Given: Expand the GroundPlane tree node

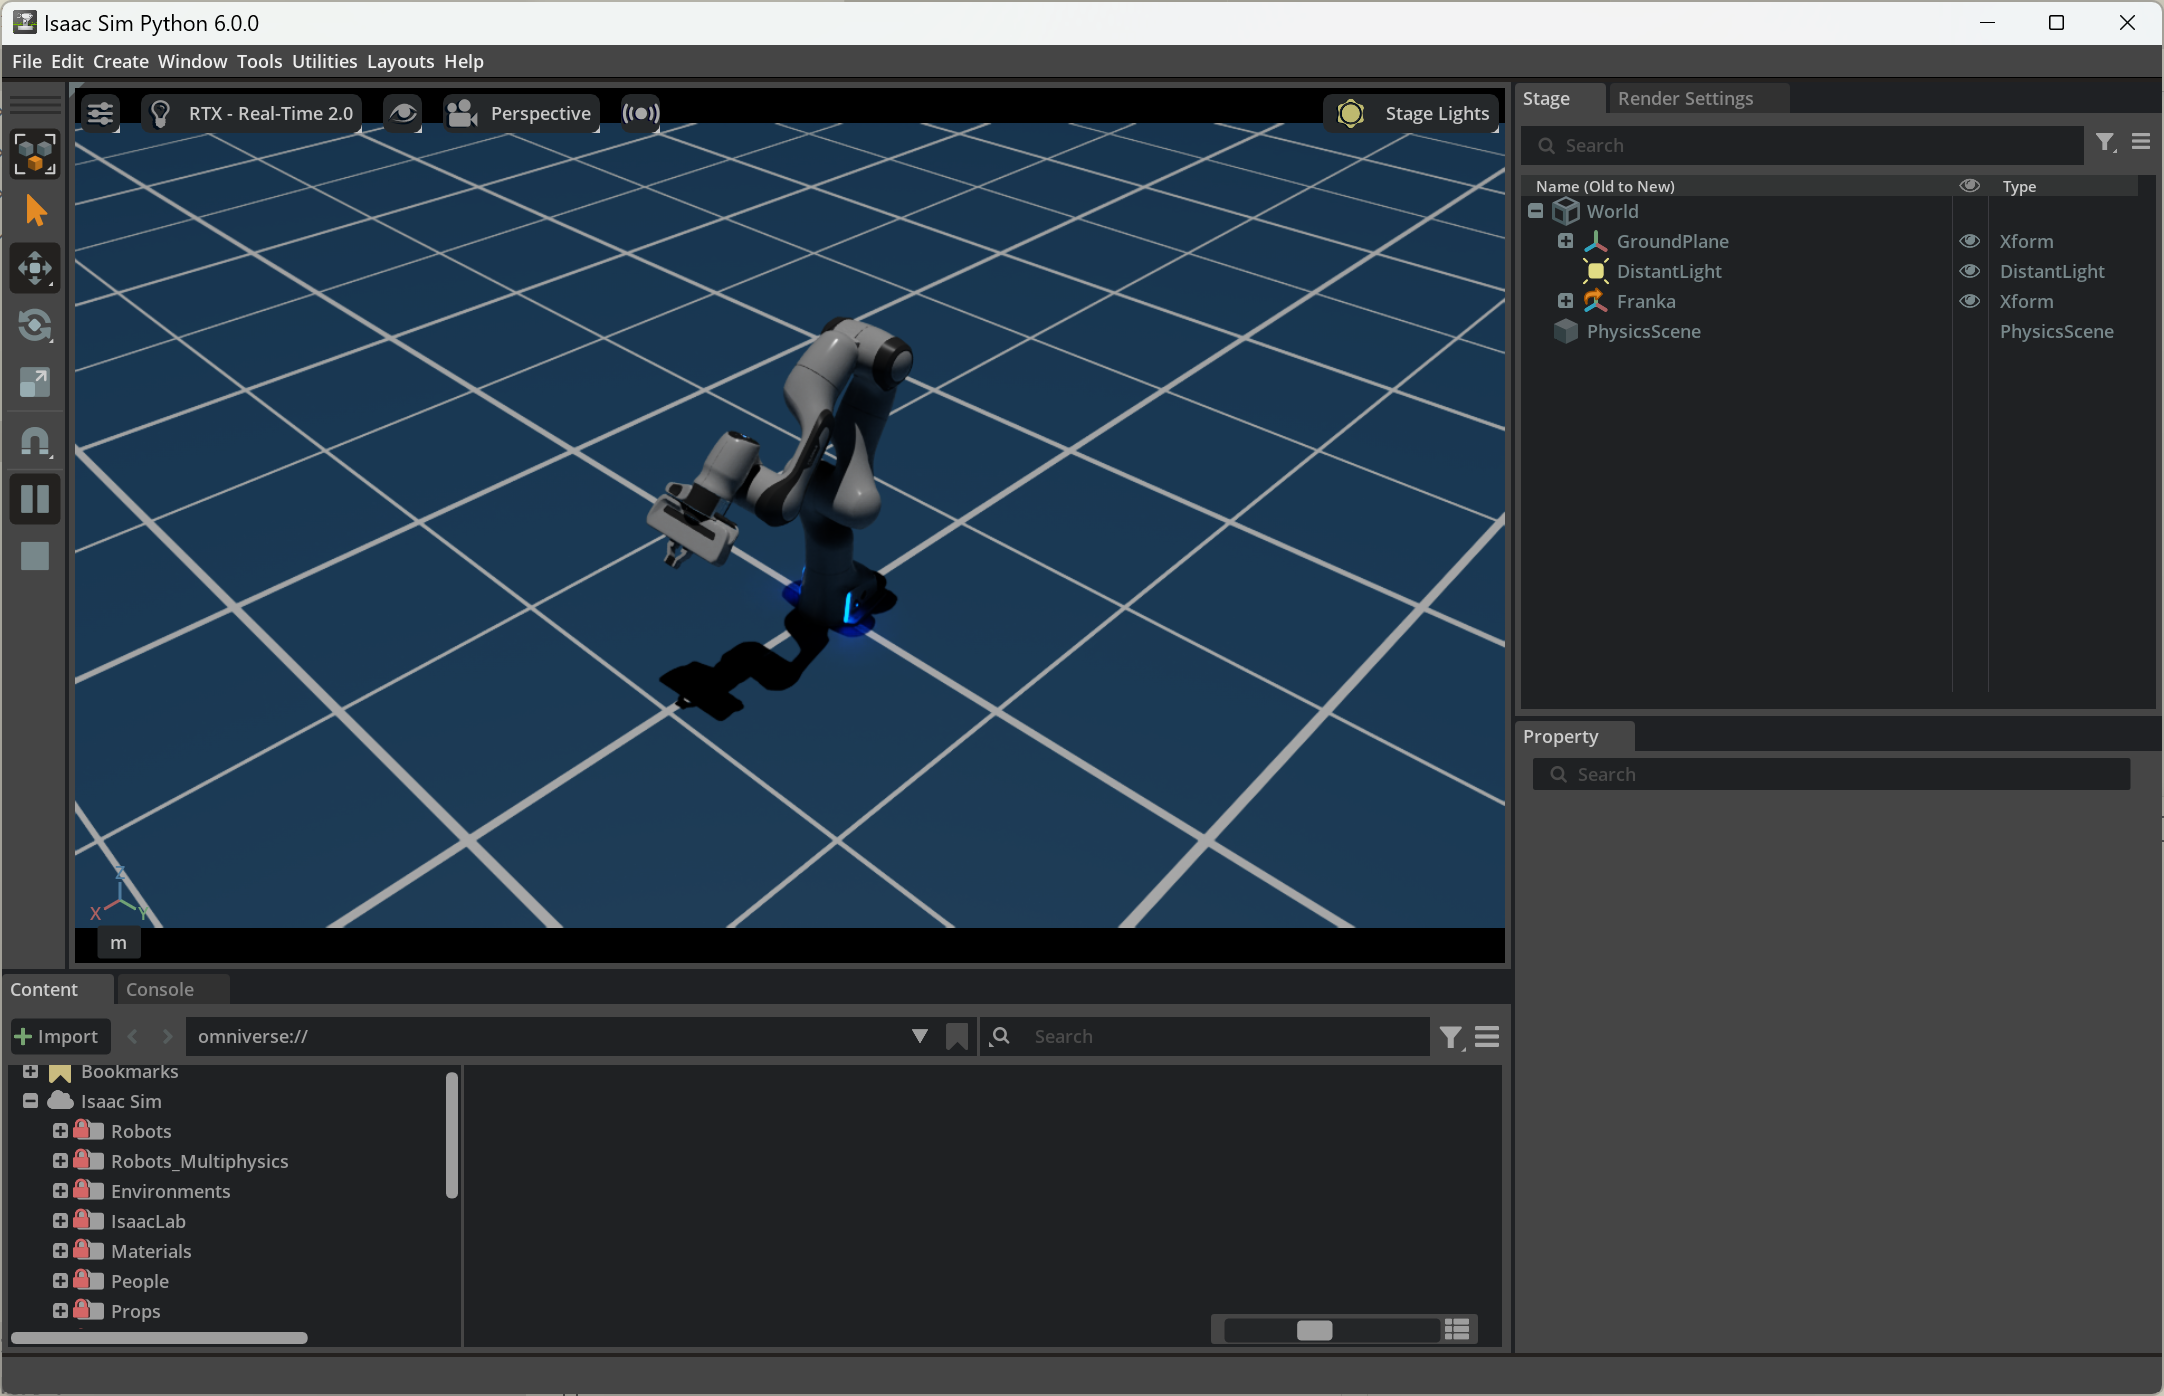Looking at the screenshot, I should pyautogui.click(x=1566, y=241).
